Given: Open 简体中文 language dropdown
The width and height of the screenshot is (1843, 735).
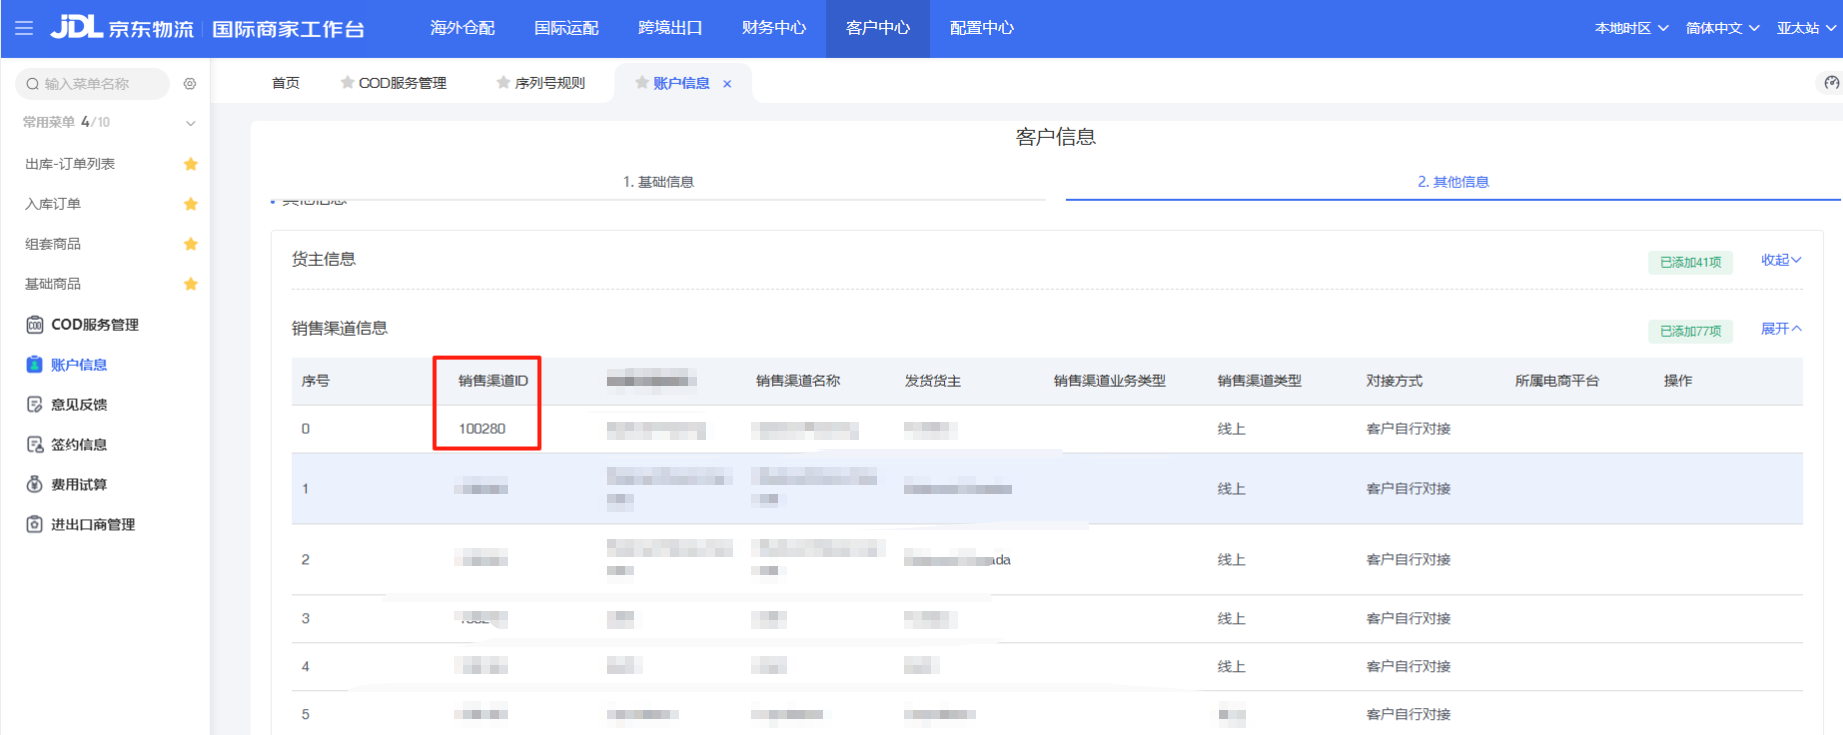Looking at the screenshot, I should pyautogui.click(x=1722, y=28).
